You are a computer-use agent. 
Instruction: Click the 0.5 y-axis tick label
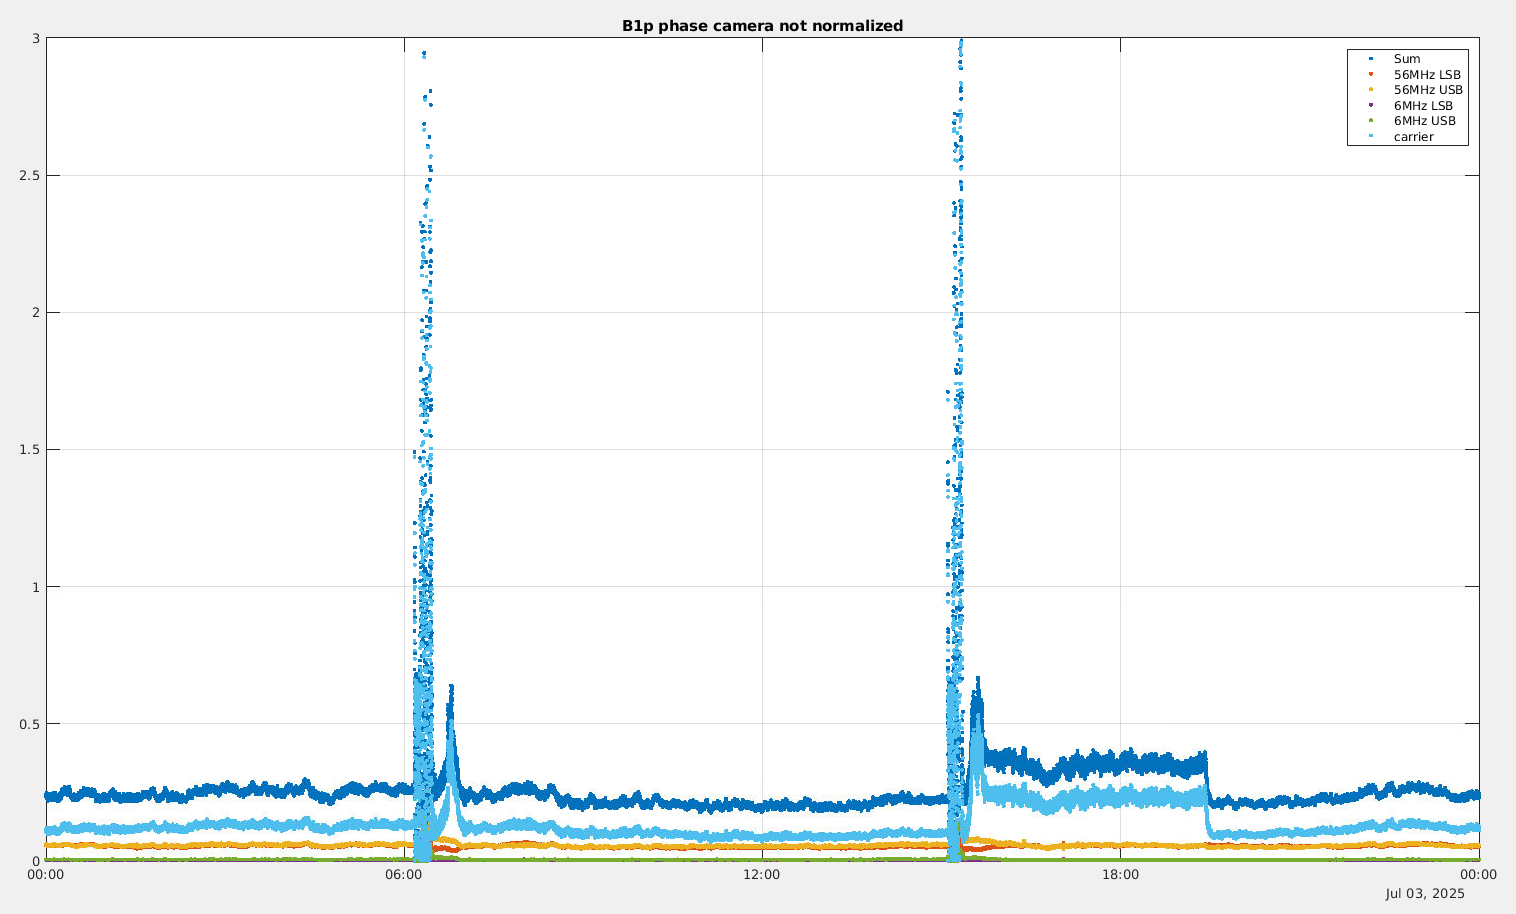29,724
